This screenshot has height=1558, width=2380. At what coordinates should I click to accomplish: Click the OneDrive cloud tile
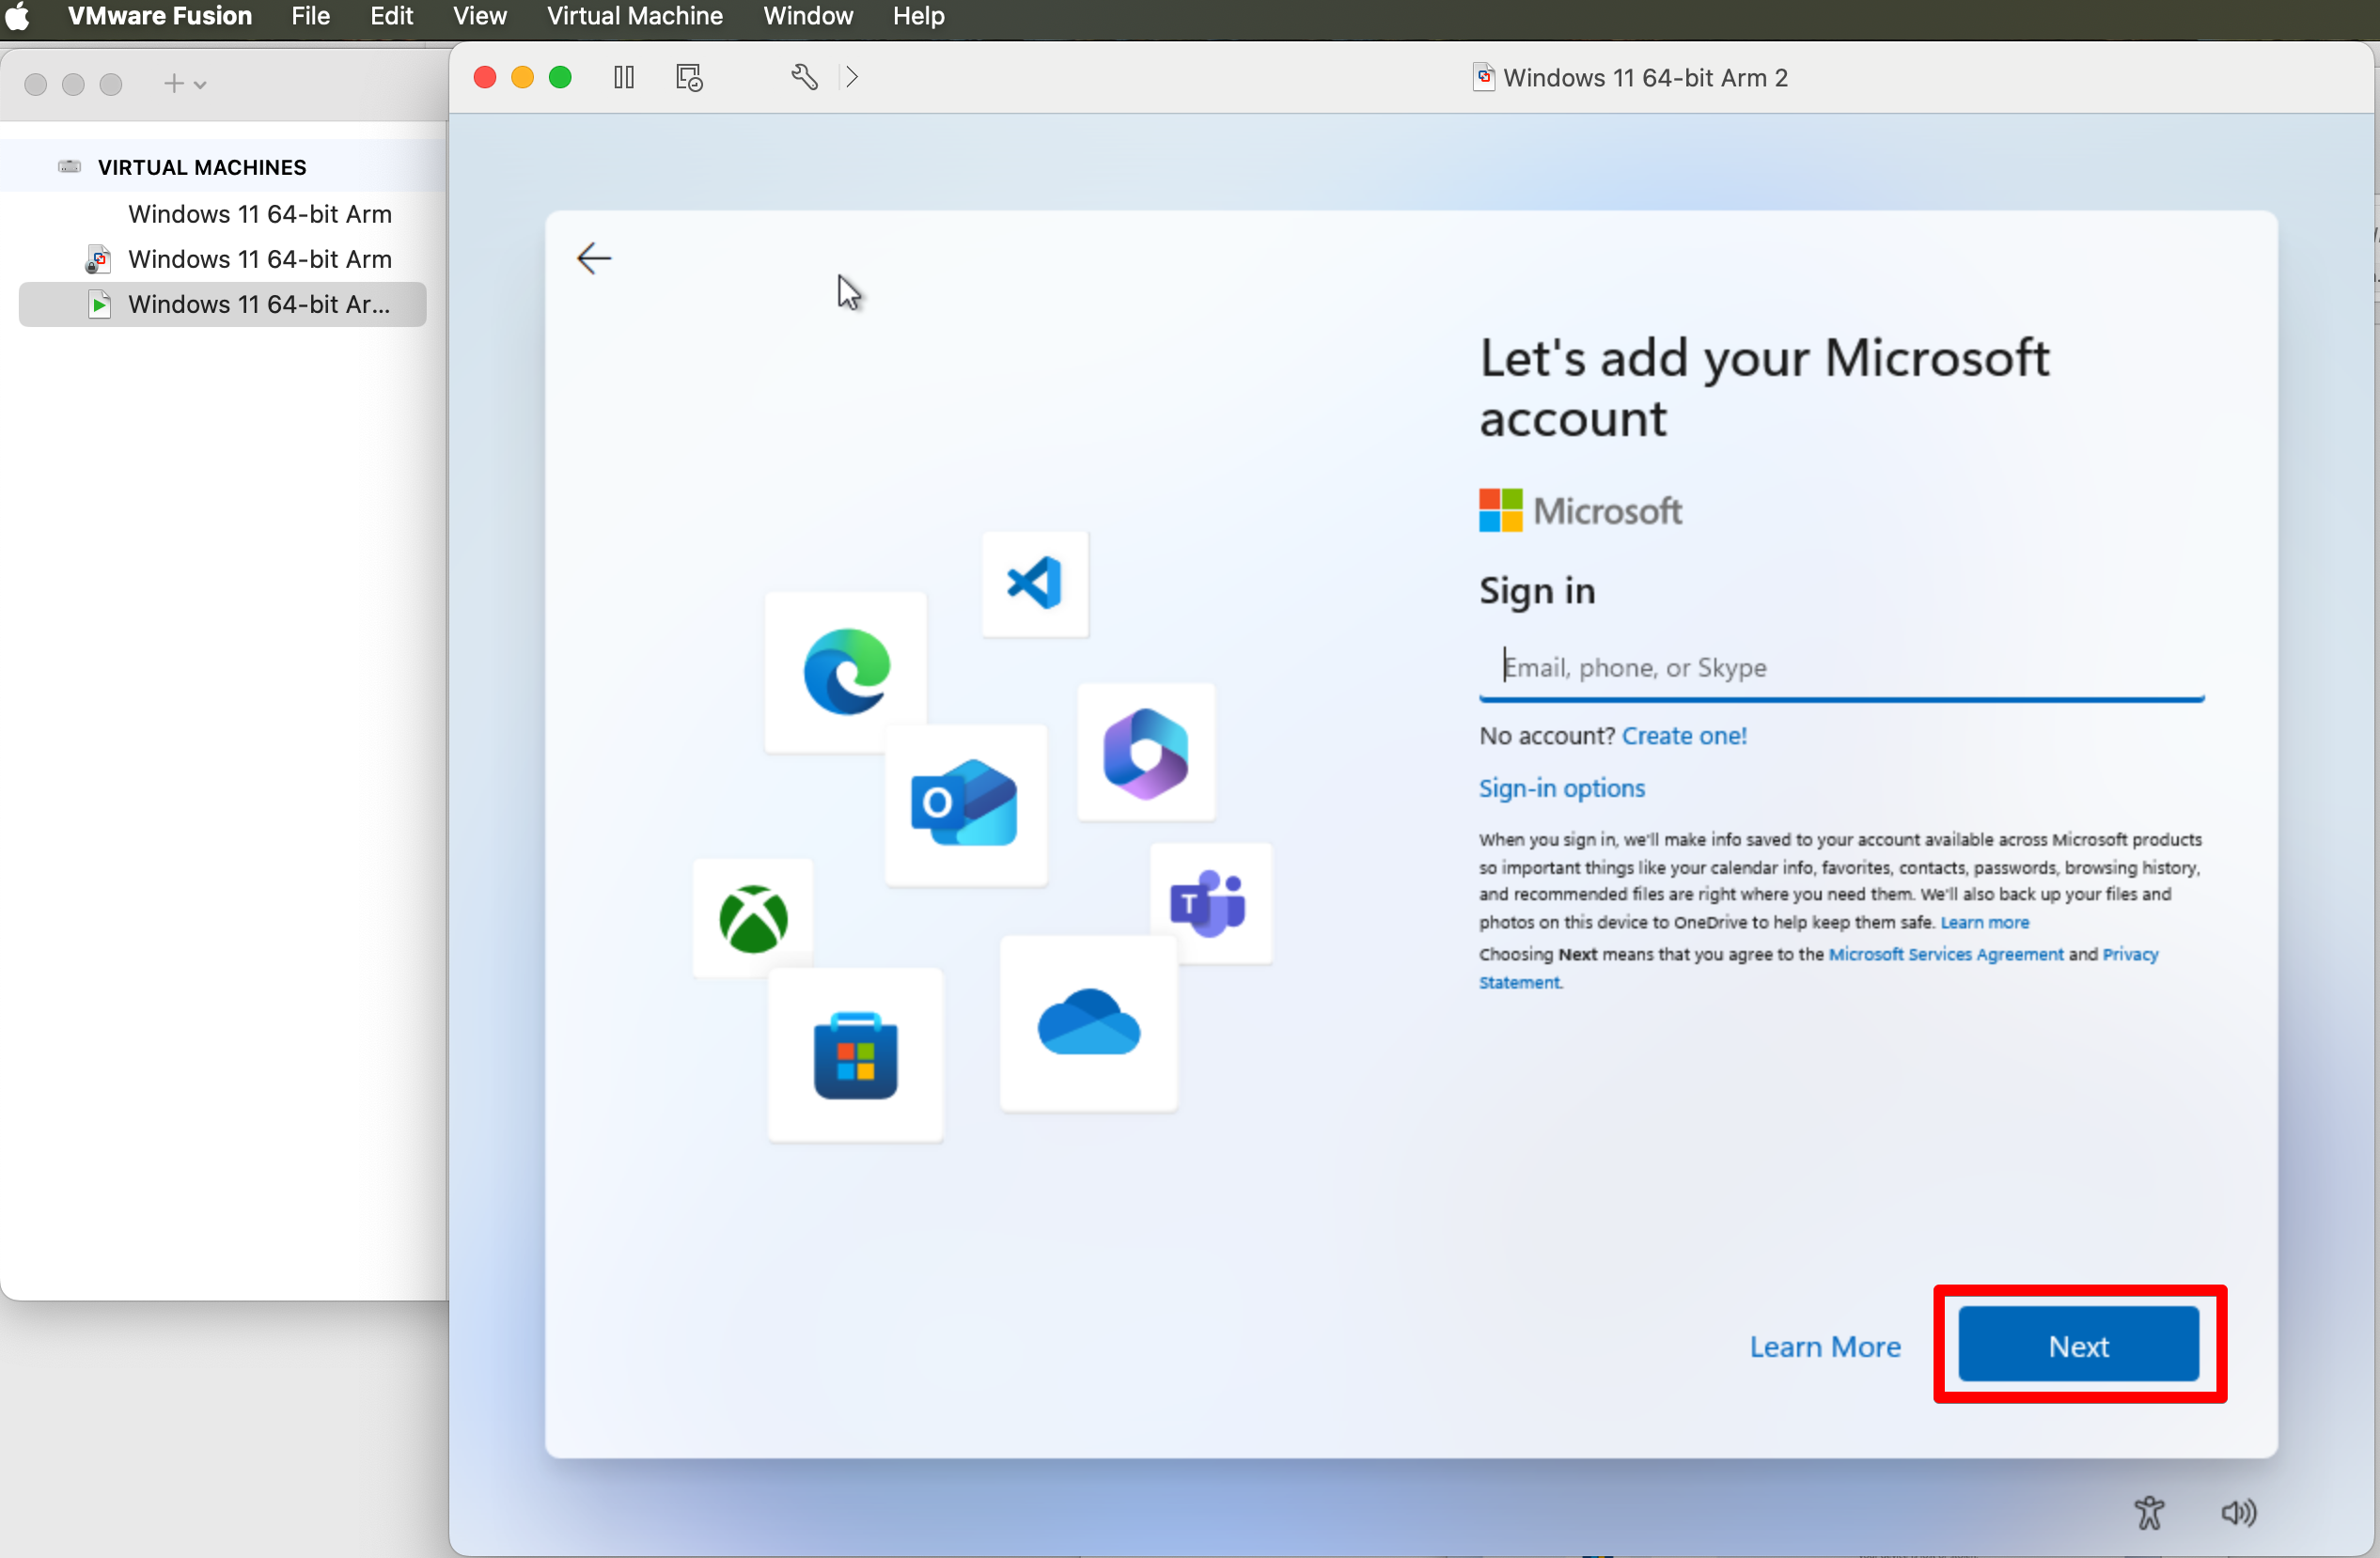click(x=1088, y=1022)
